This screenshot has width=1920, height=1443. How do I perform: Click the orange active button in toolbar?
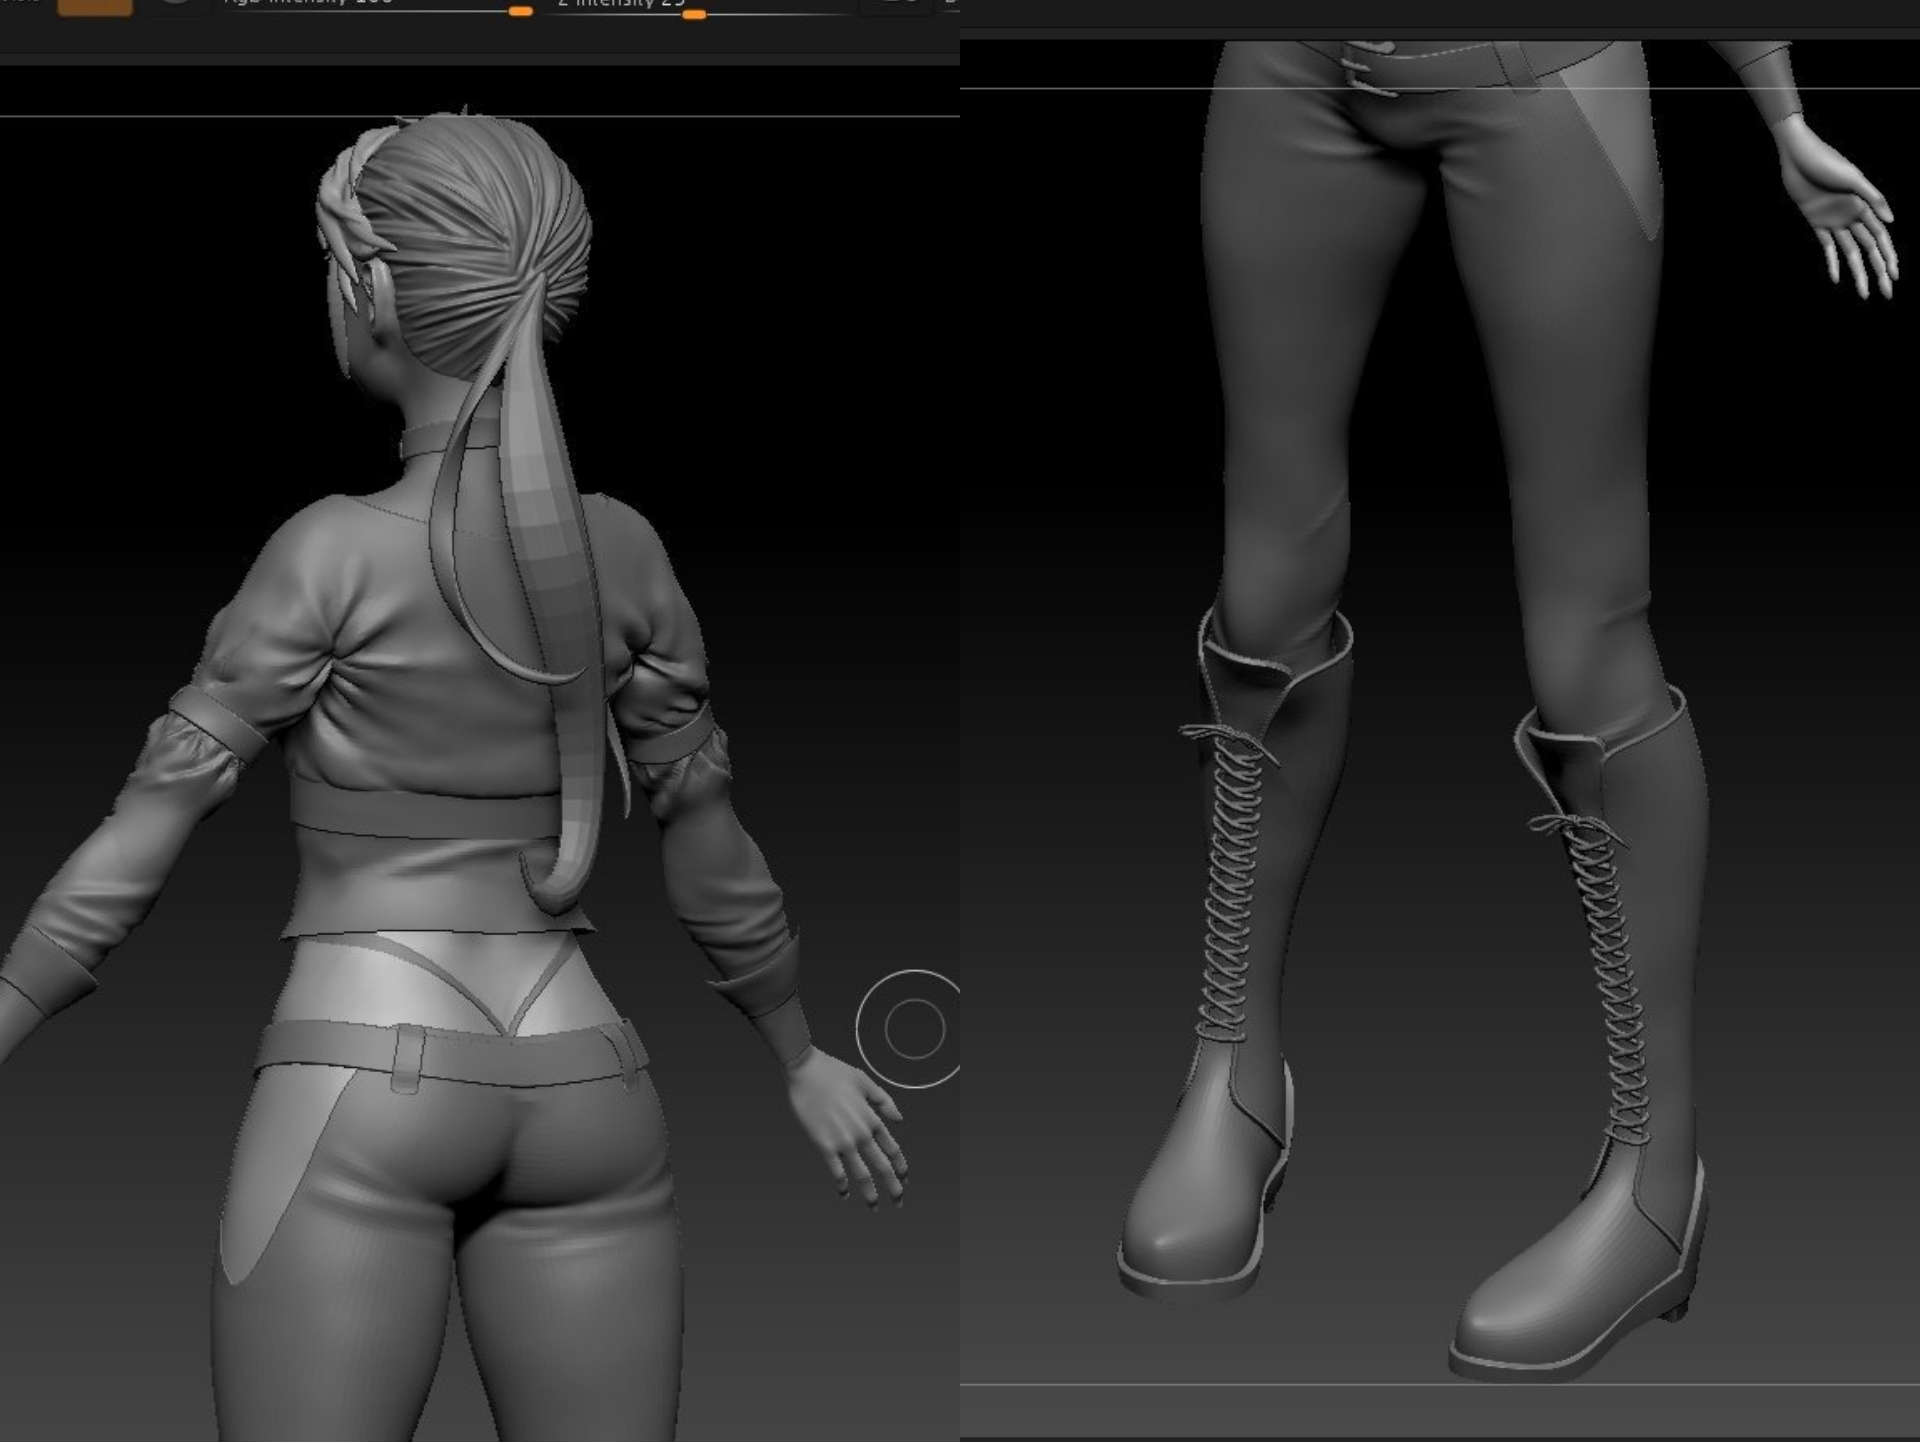pos(94,6)
